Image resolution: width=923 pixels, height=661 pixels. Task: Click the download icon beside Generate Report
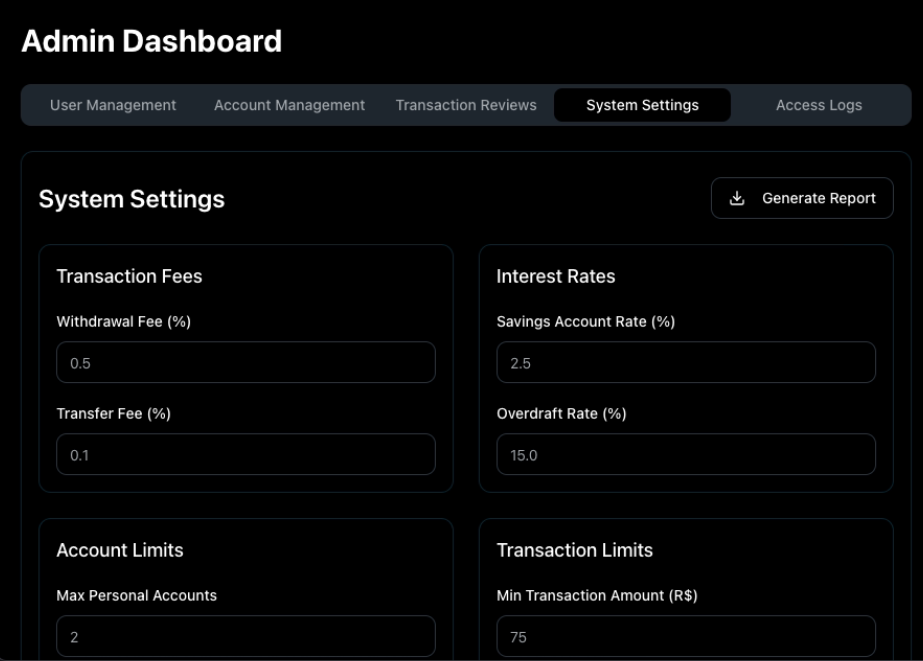[736, 198]
